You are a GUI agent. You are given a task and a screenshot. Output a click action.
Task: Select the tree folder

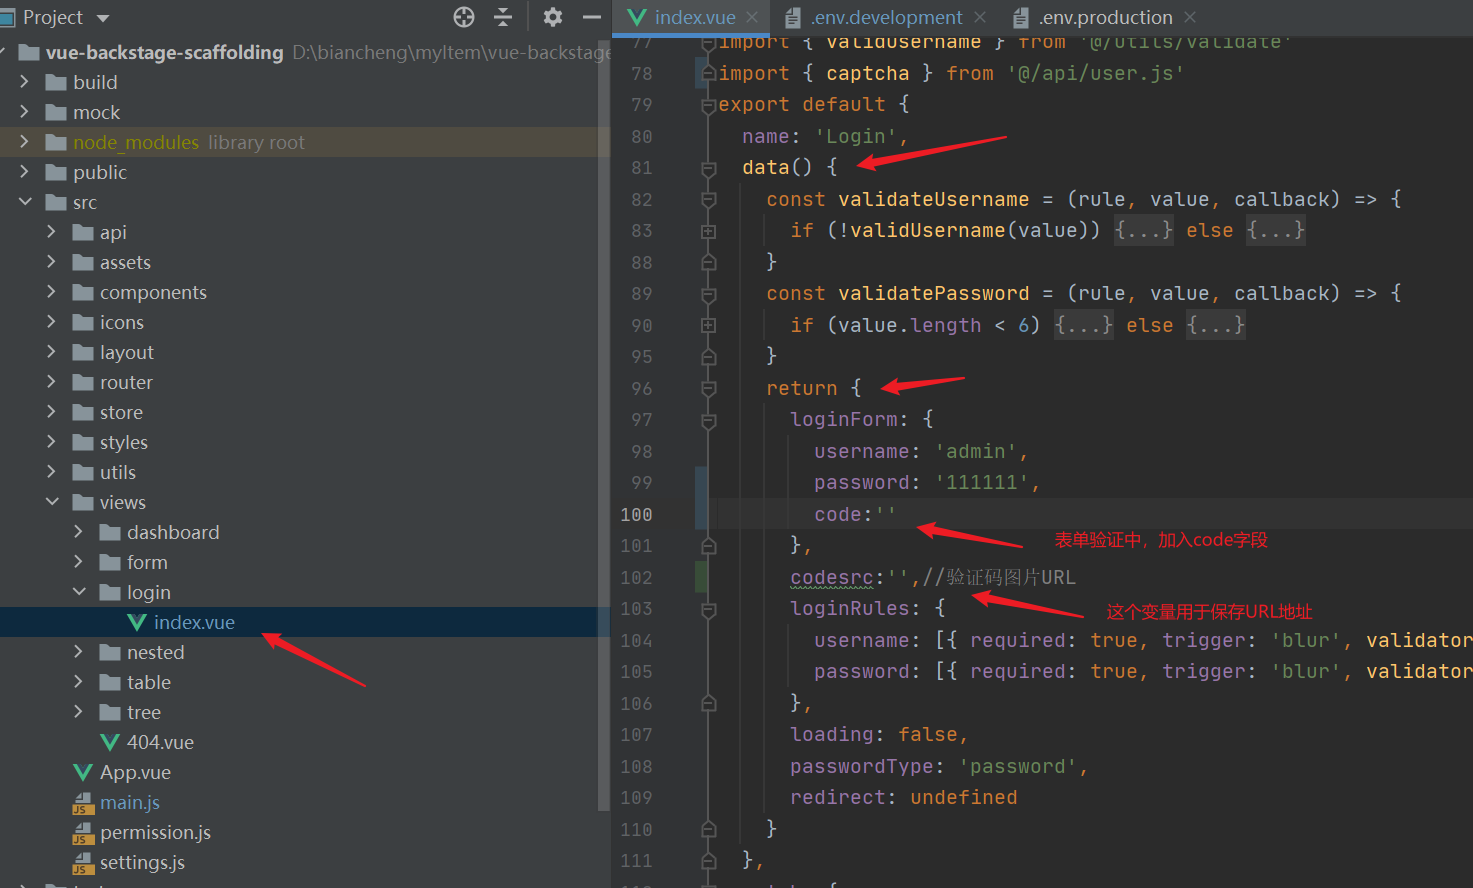click(143, 712)
